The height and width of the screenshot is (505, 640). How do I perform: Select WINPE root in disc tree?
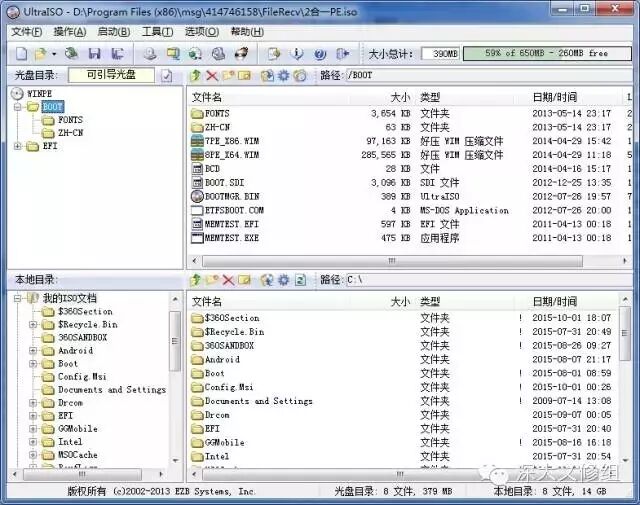pos(39,93)
